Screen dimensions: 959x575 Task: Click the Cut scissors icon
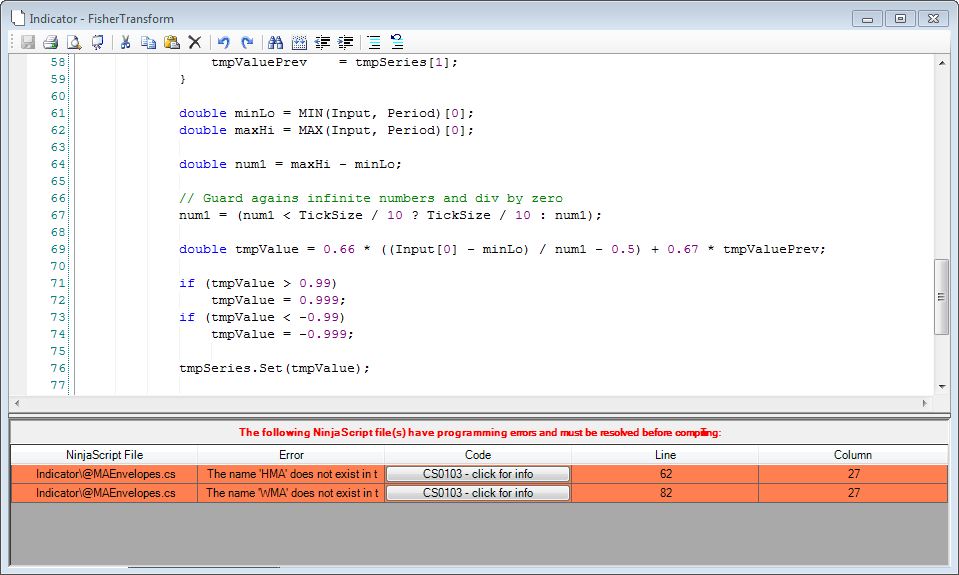click(x=126, y=42)
